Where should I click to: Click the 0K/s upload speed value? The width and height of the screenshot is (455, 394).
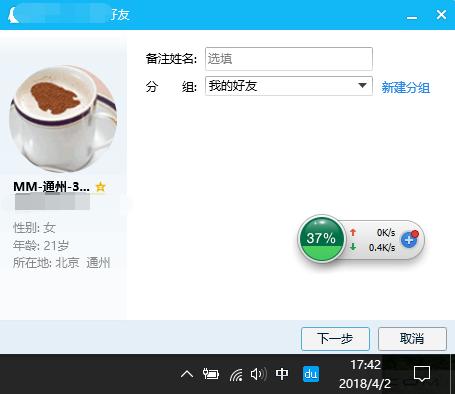386,232
